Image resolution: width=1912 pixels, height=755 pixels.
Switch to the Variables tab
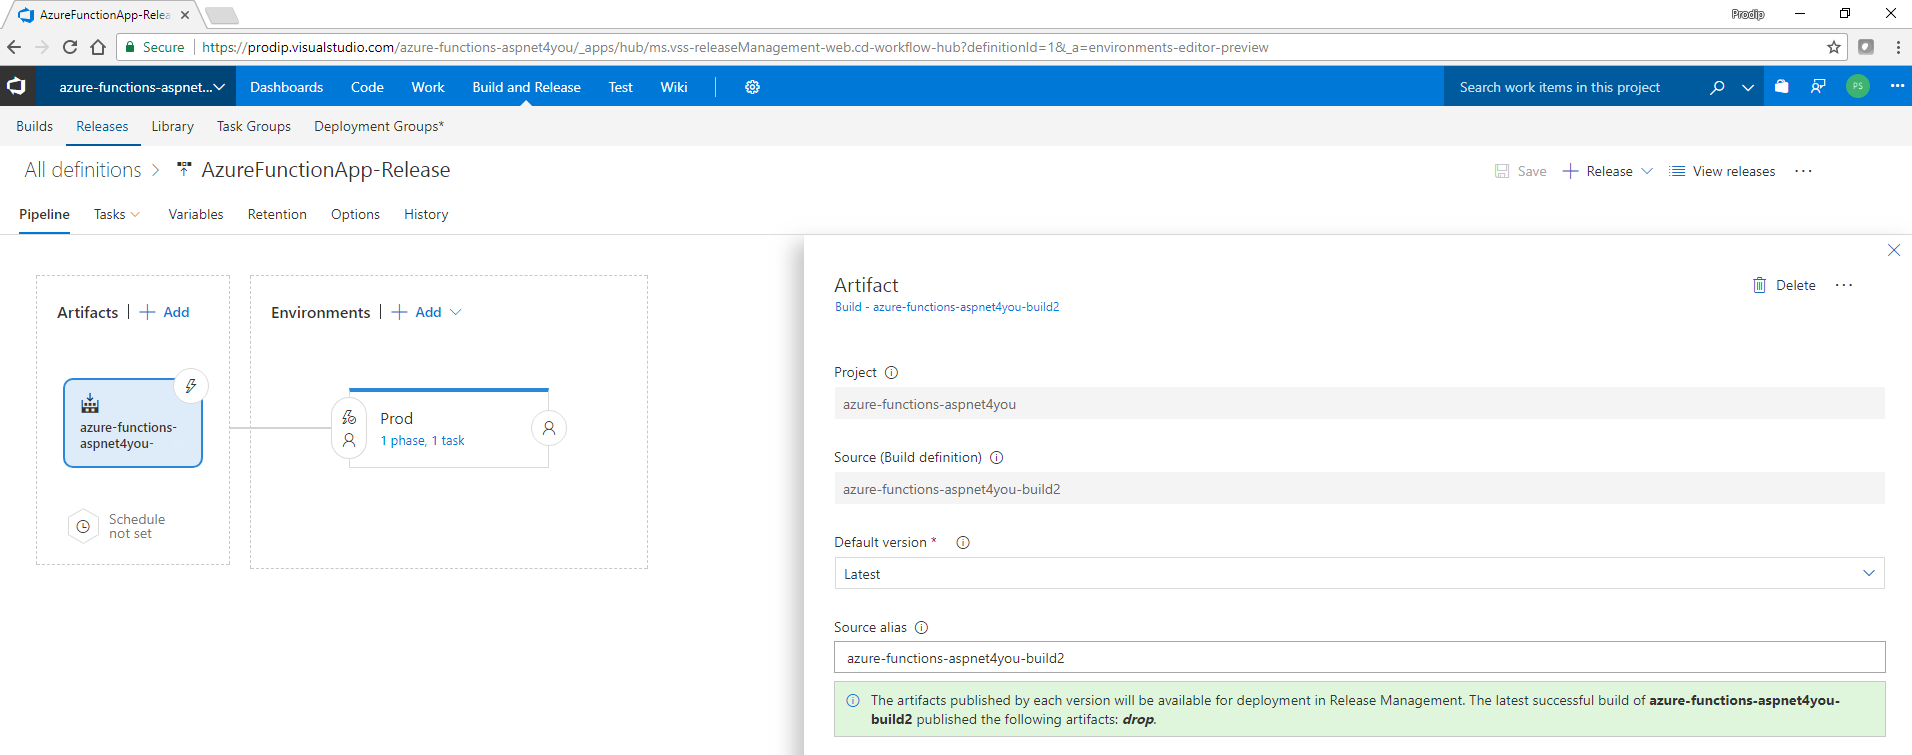pos(196,214)
